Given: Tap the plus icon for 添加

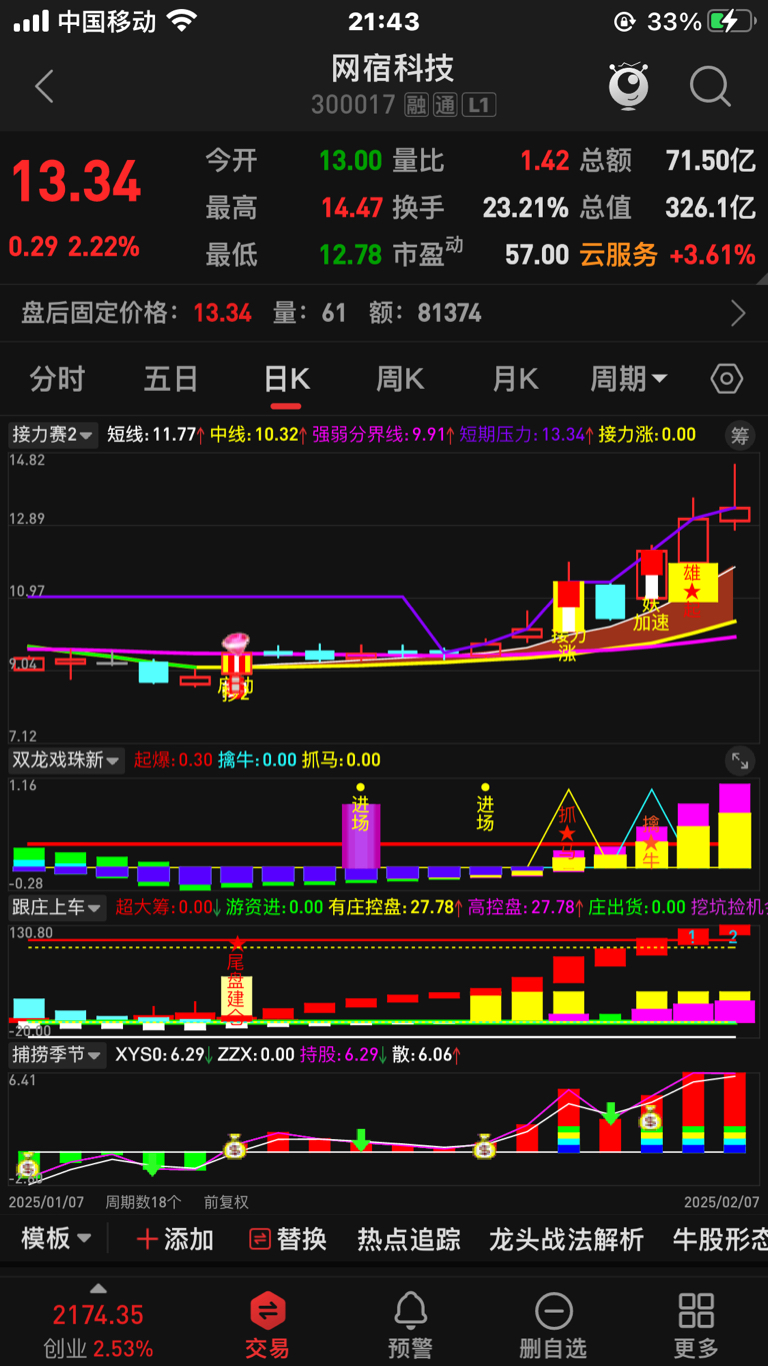Looking at the screenshot, I should 147,1240.
